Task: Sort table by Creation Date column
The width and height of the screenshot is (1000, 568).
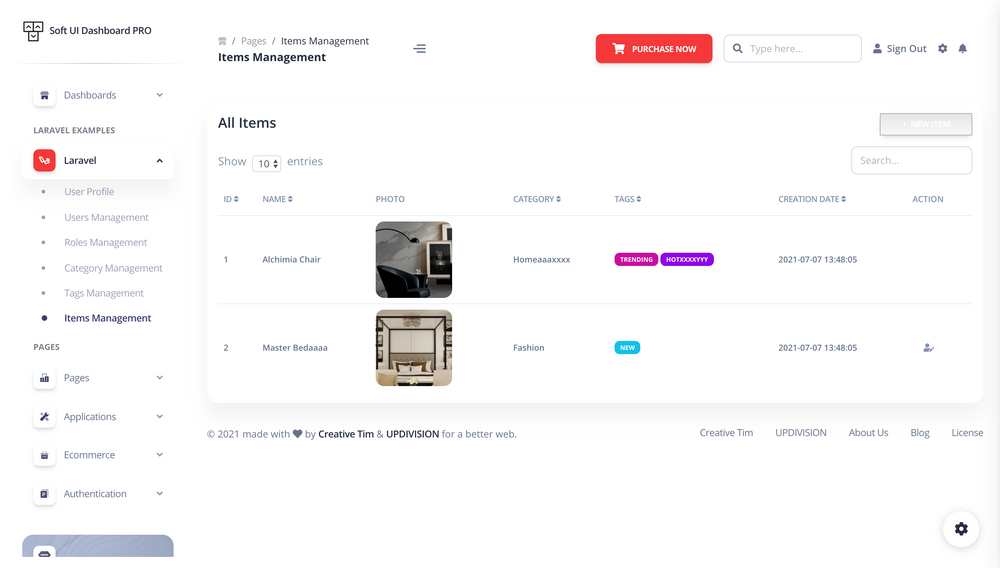Action: [x=812, y=199]
